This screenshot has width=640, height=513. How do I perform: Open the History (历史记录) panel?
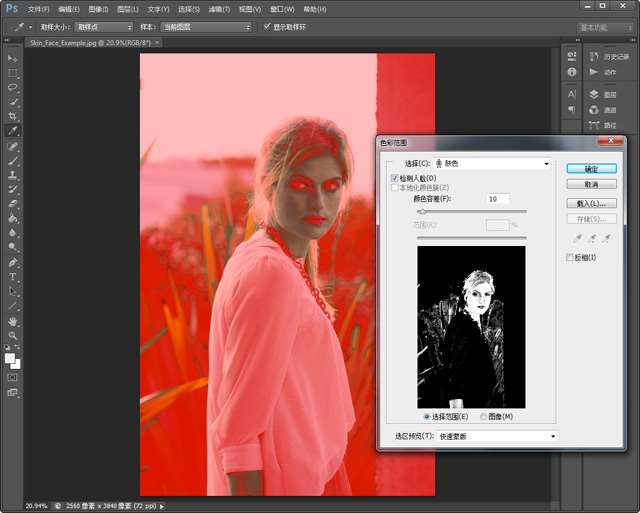[x=610, y=55]
